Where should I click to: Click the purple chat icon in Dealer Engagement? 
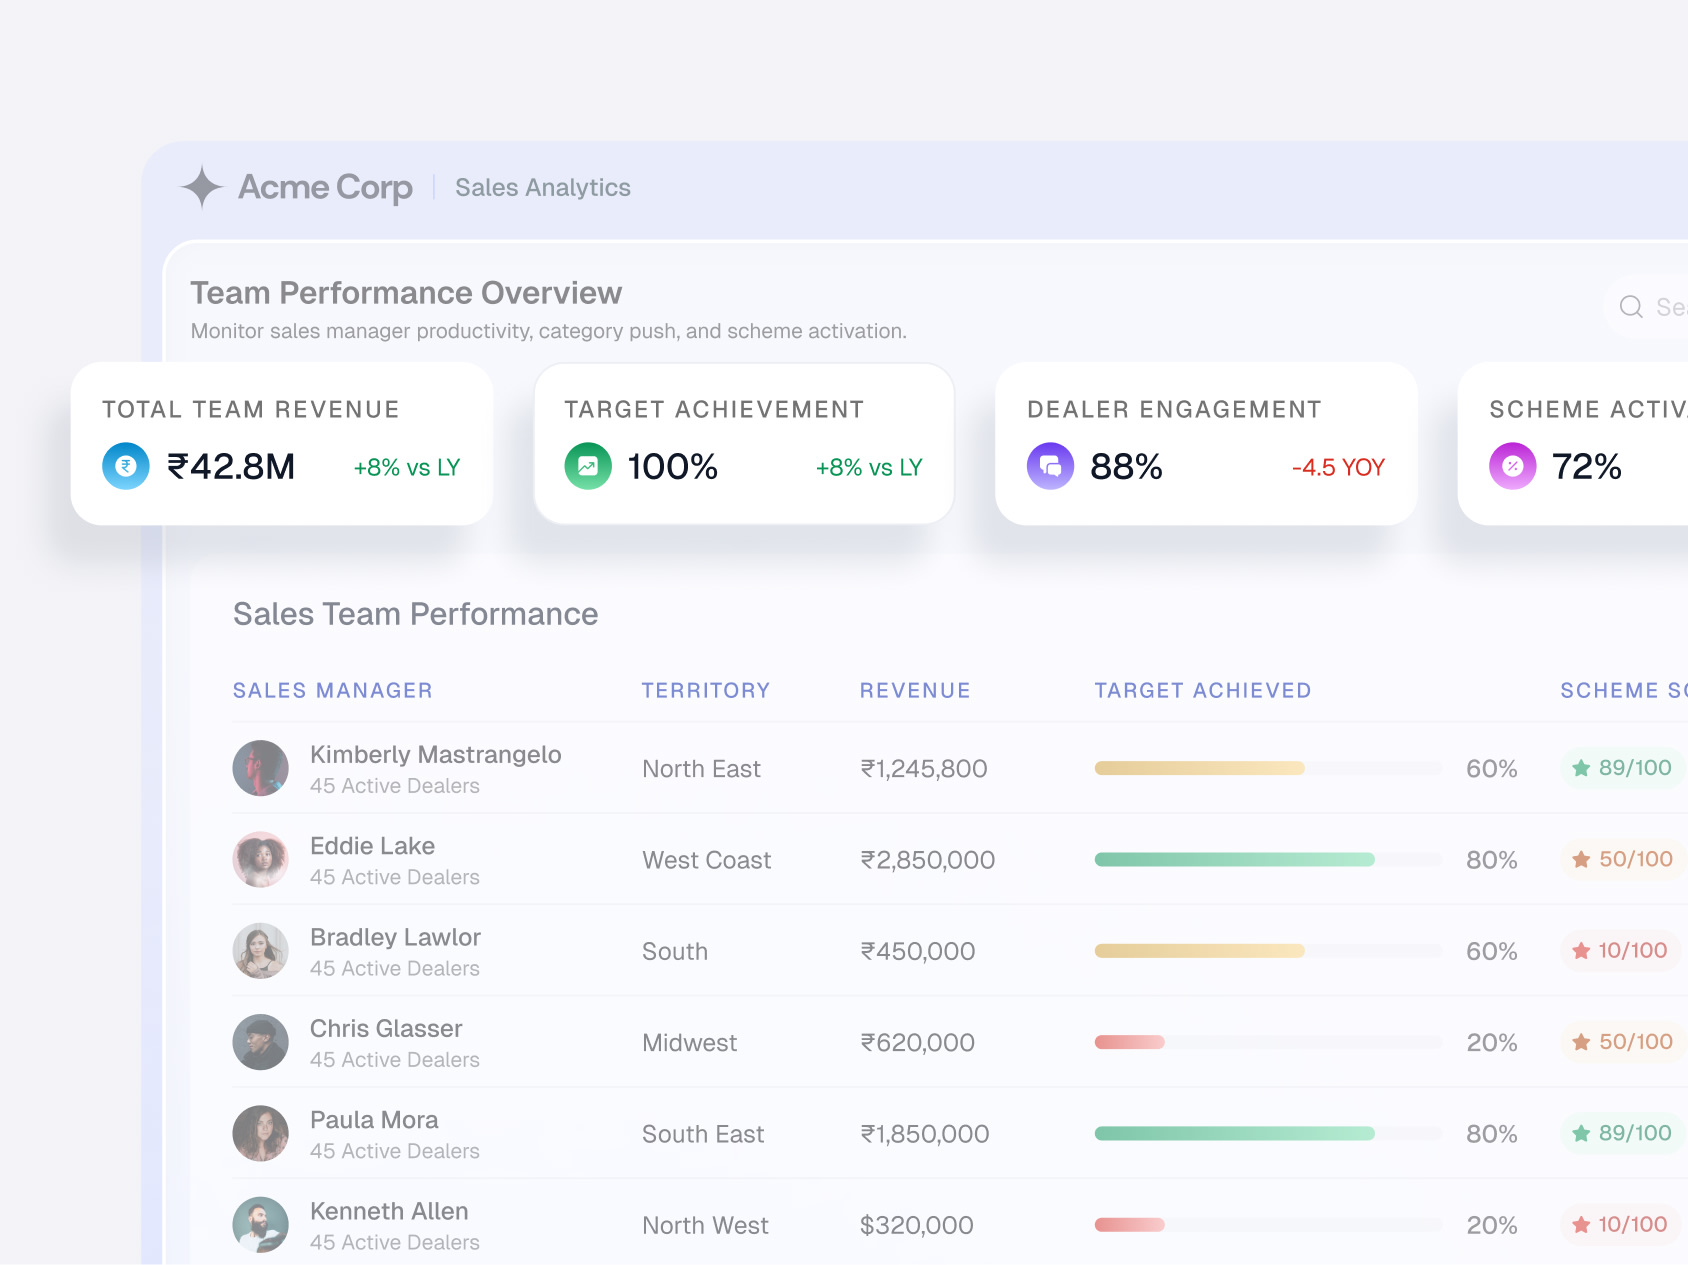1051,466
